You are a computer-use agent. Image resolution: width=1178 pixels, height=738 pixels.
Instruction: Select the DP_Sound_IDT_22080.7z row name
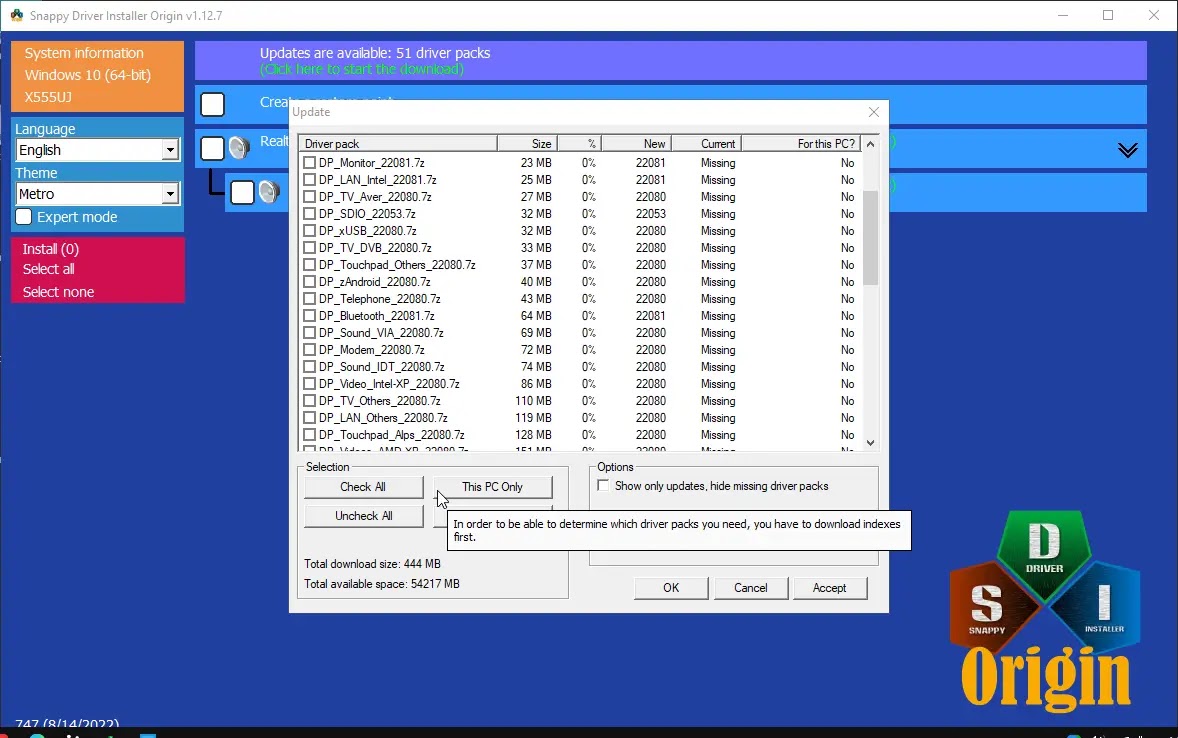click(382, 367)
